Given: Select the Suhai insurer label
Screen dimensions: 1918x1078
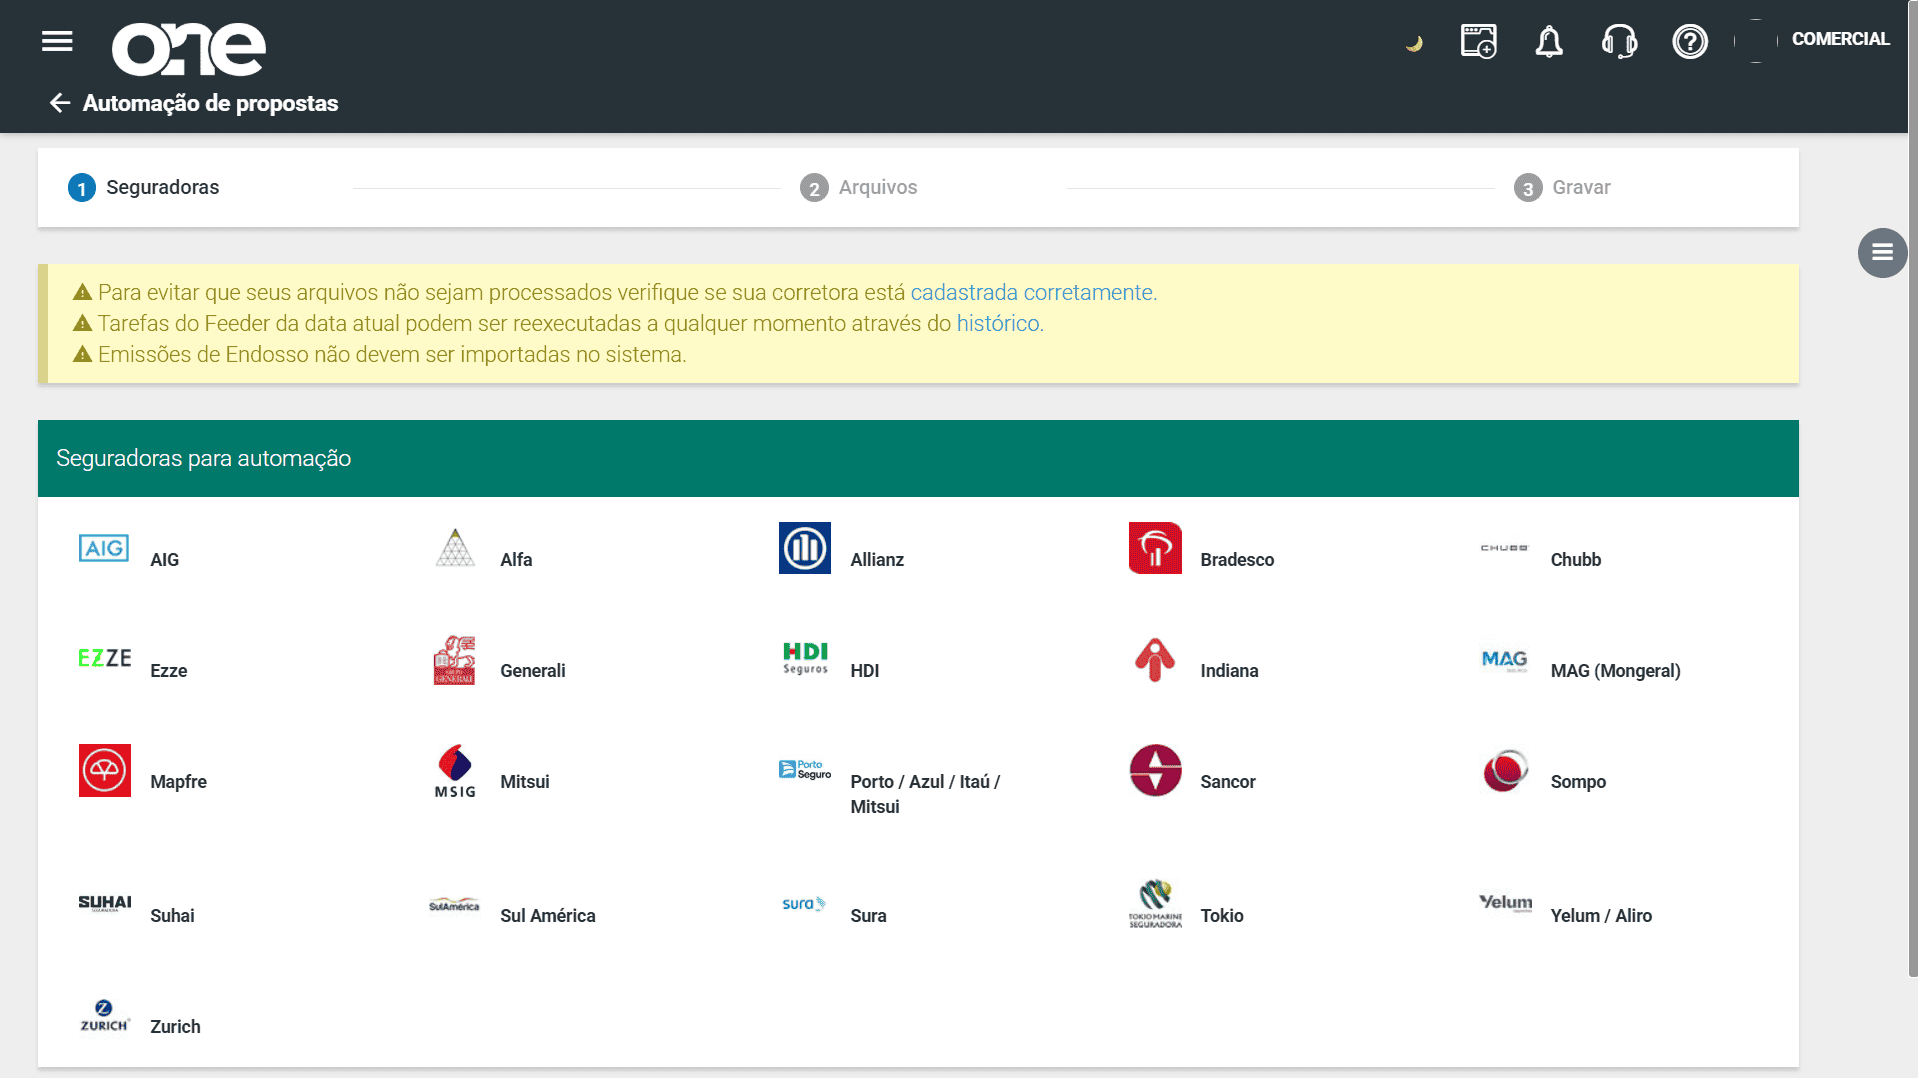Looking at the screenshot, I should (172, 916).
